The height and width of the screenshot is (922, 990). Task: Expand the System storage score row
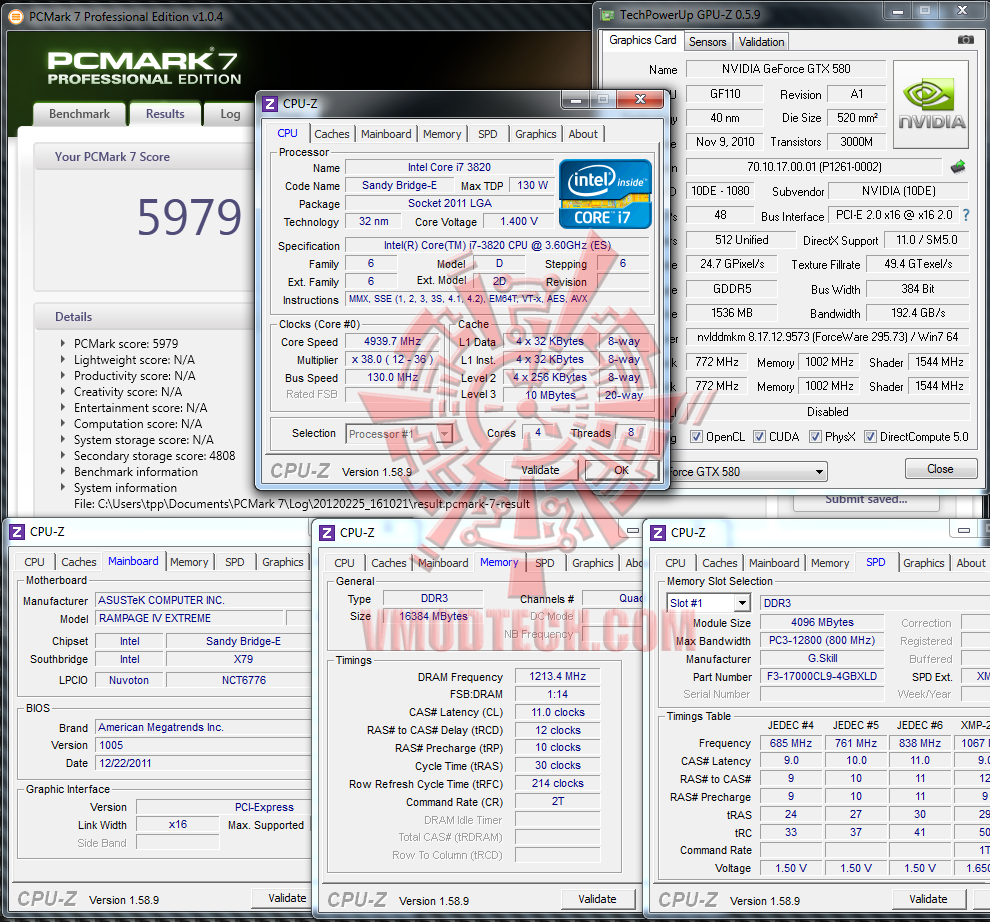point(63,440)
